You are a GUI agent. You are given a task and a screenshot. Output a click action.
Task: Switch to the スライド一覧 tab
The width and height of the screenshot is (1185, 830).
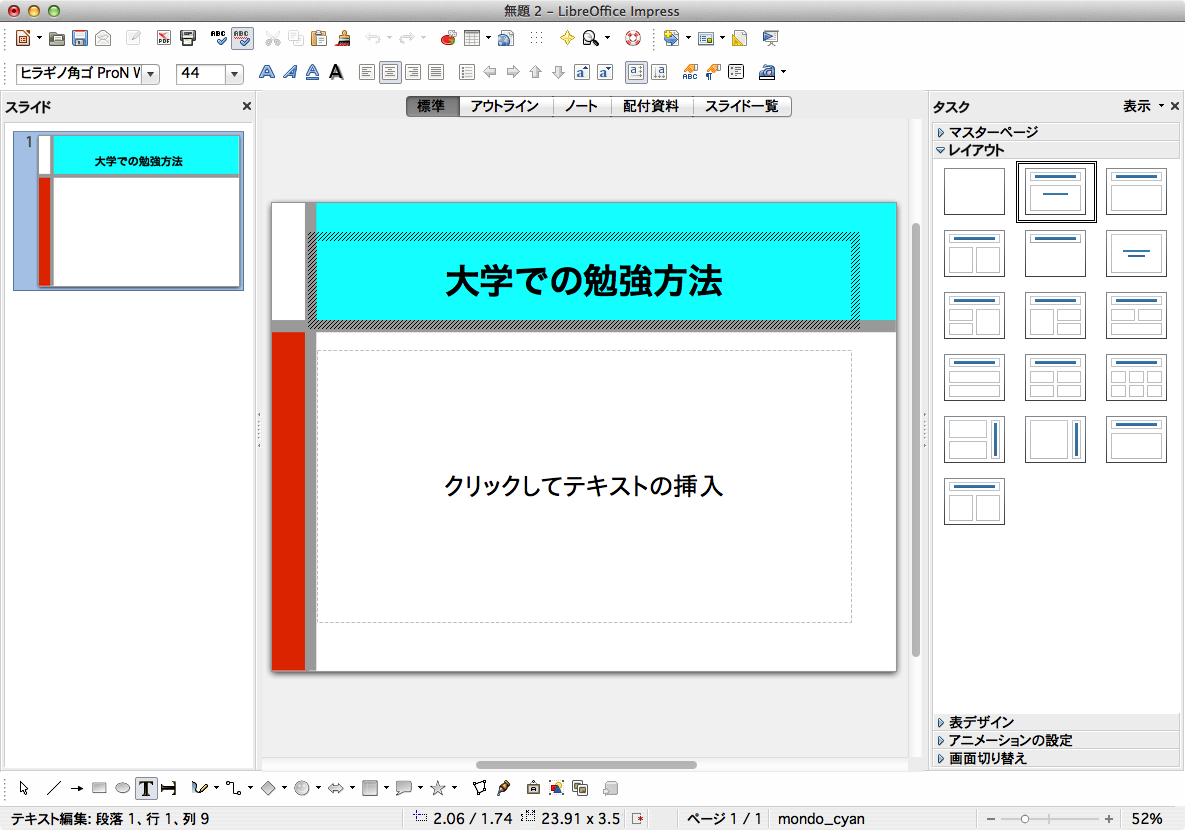click(x=741, y=106)
